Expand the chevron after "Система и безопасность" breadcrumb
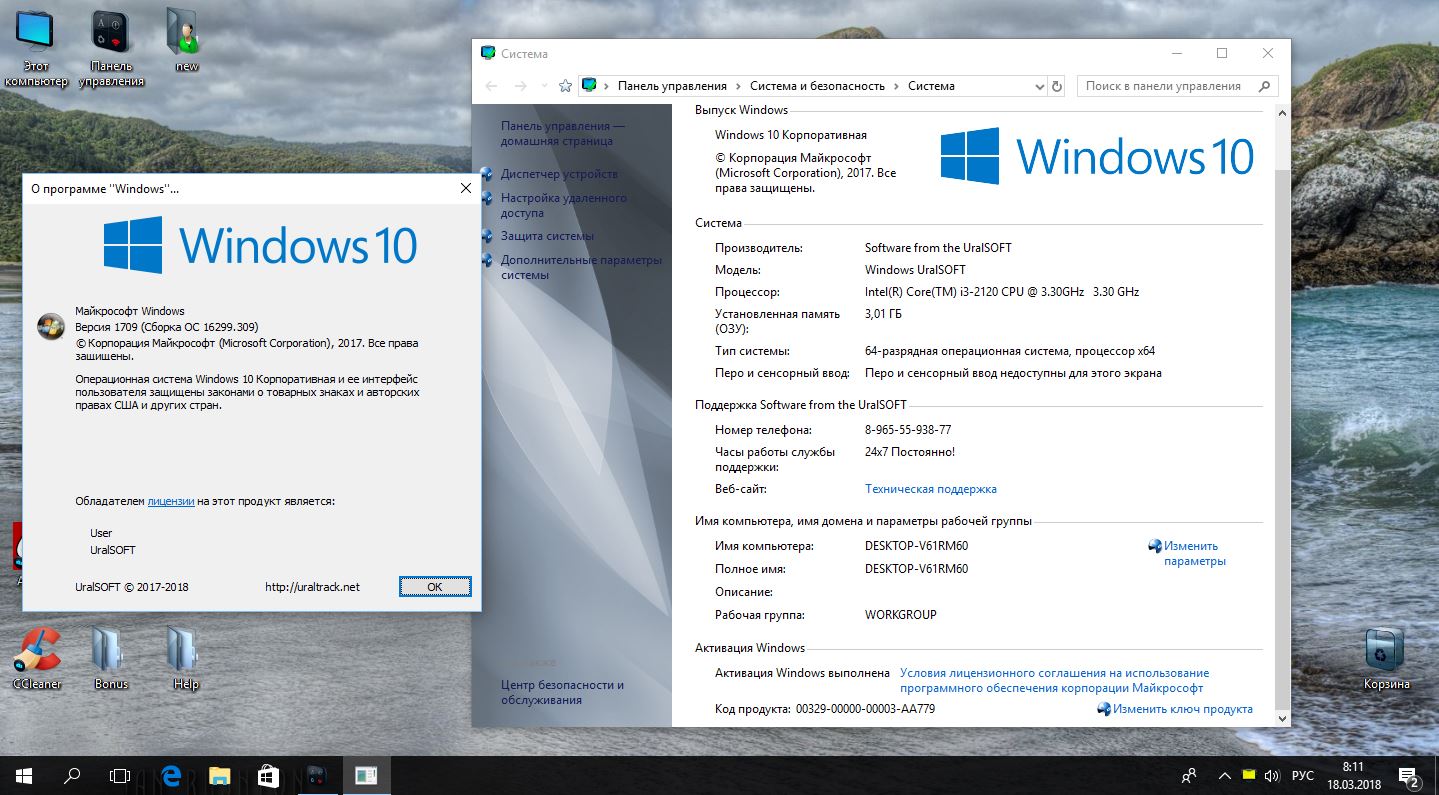Screen dimensions: 1439x795 [896, 86]
